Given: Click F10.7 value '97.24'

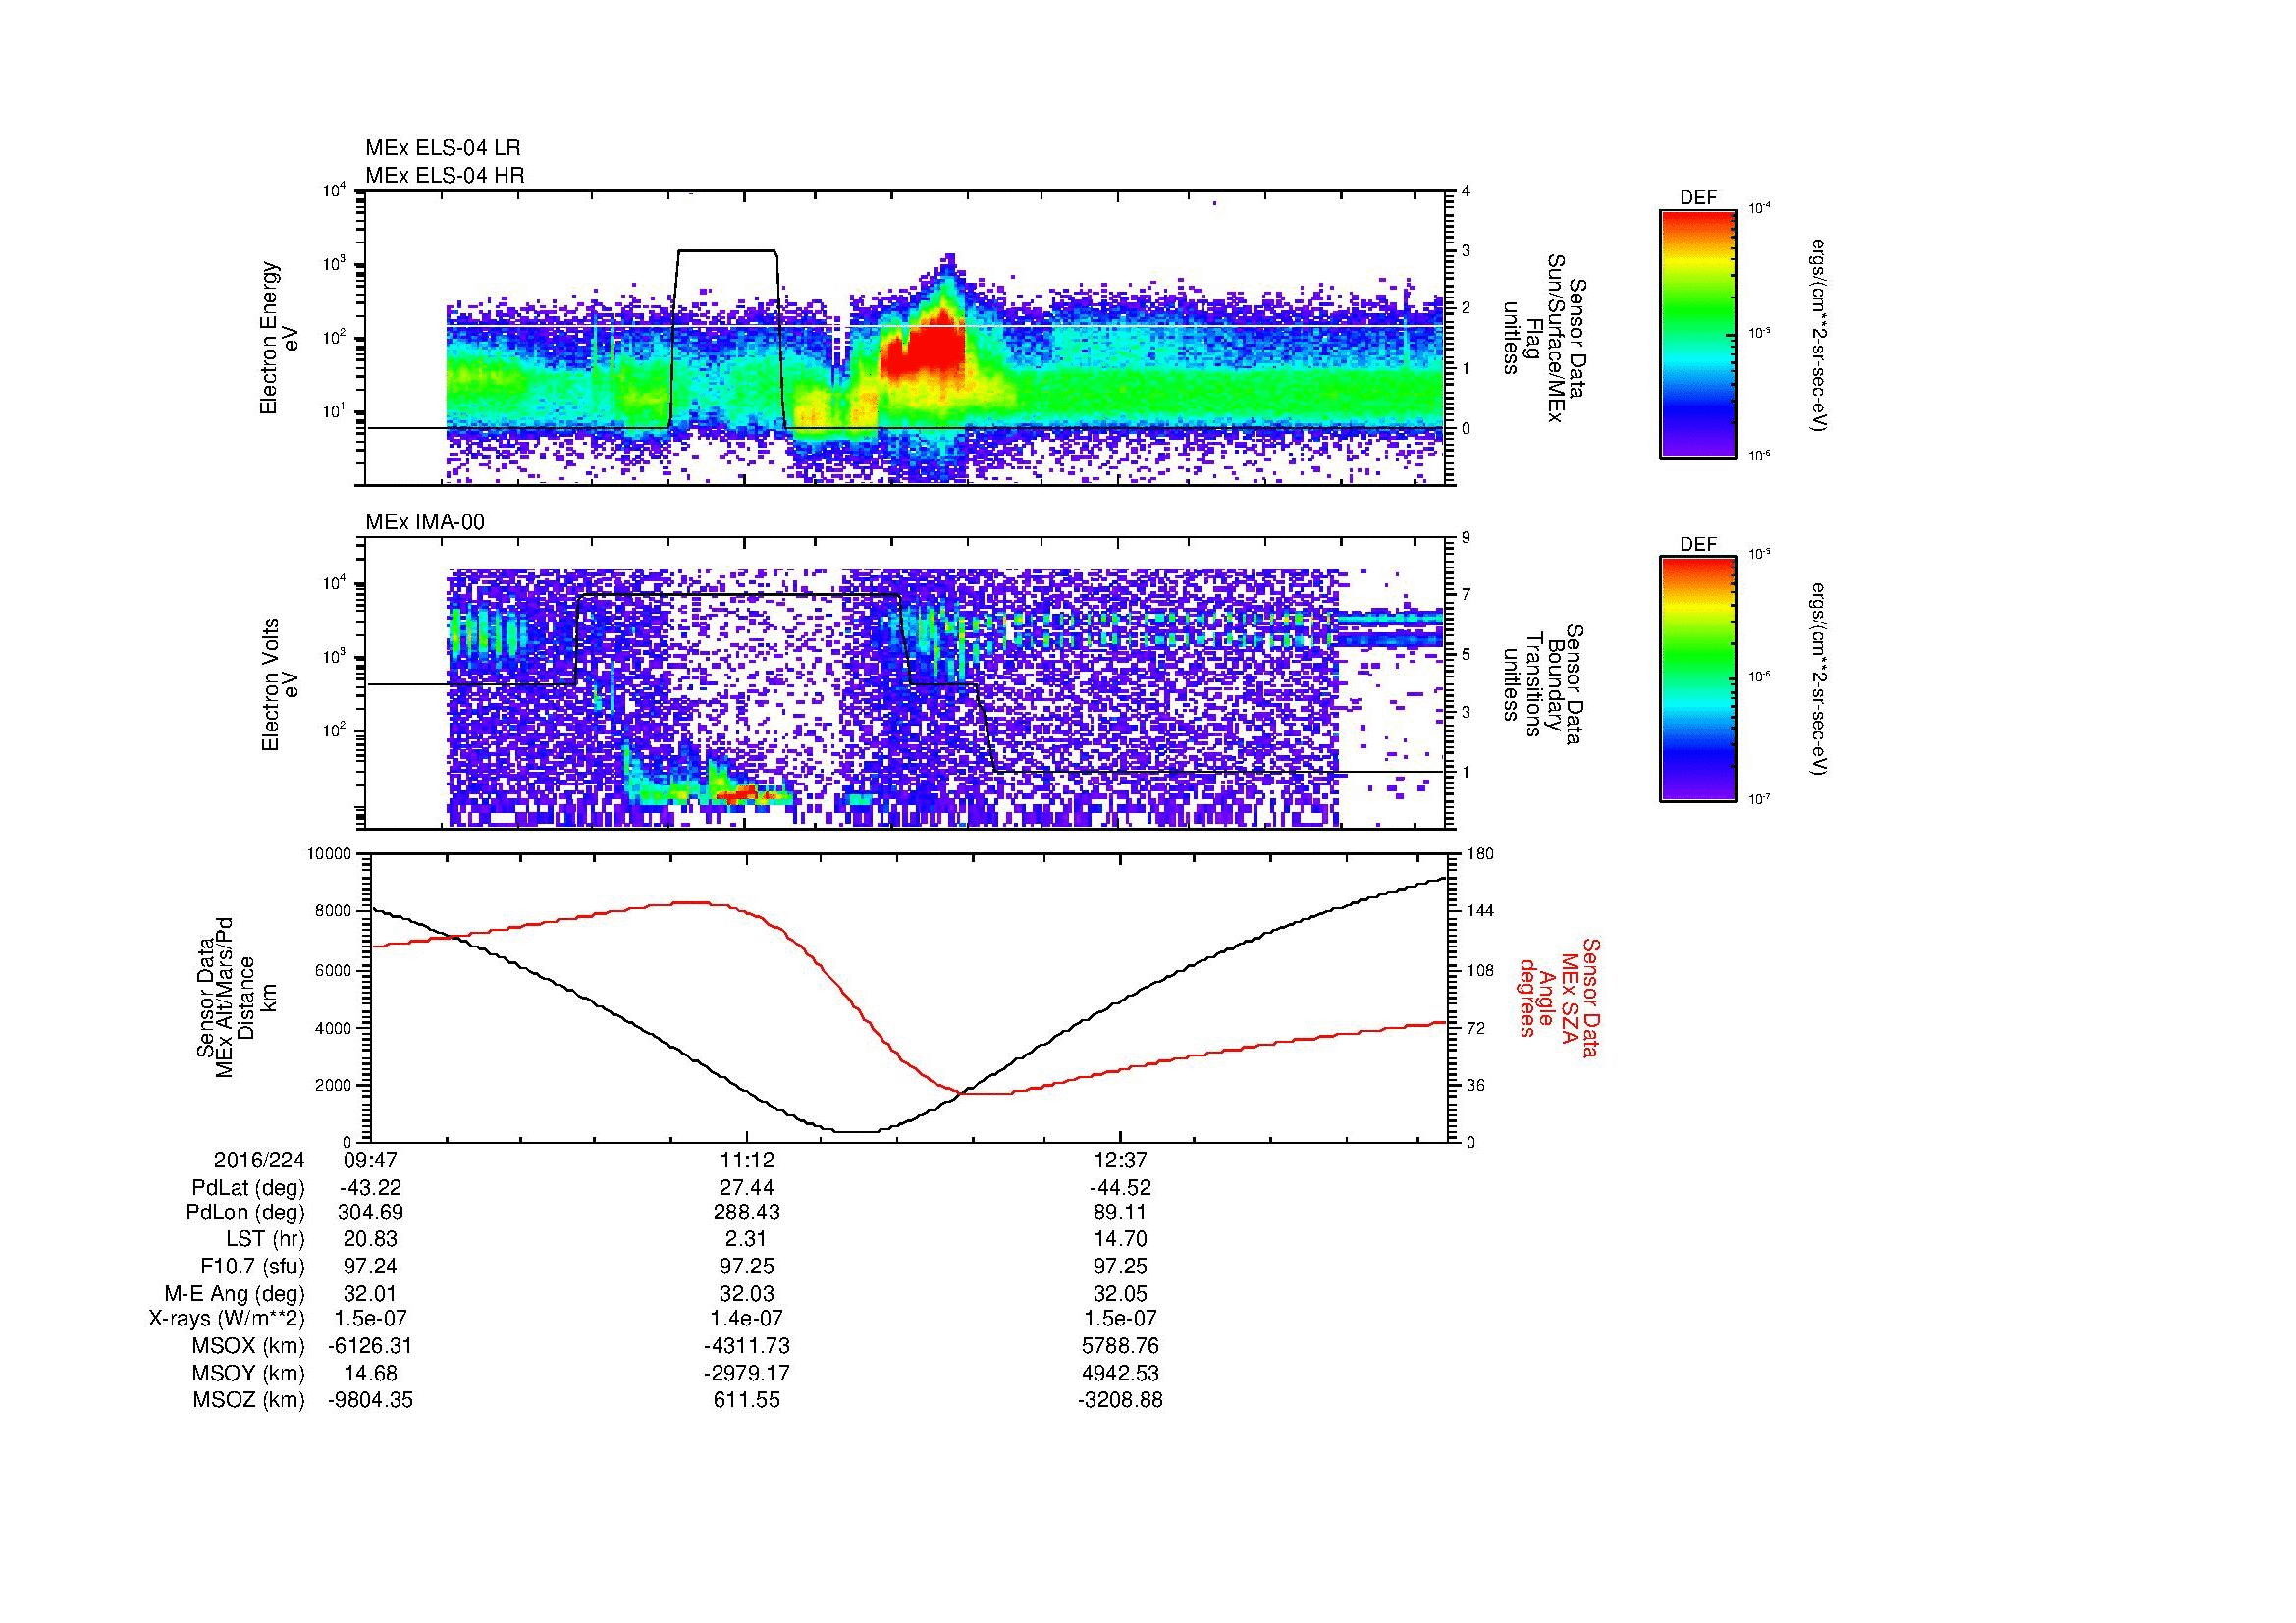Looking at the screenshot, I should coord(371,1266).
